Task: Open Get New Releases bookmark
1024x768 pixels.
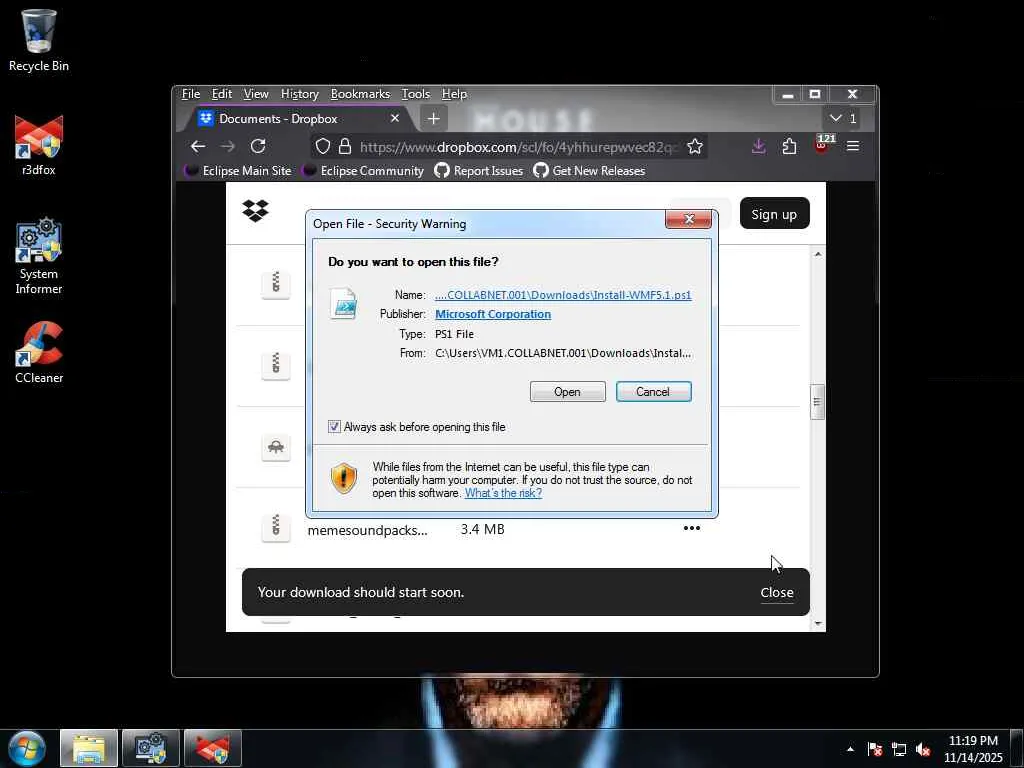Action: pyautogui.click(x=589, y=170)
